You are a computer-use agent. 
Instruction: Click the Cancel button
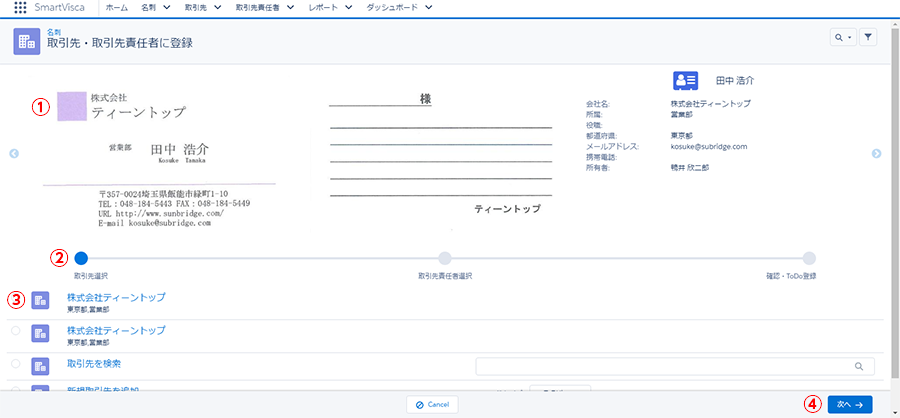click(x=432, y=404)
